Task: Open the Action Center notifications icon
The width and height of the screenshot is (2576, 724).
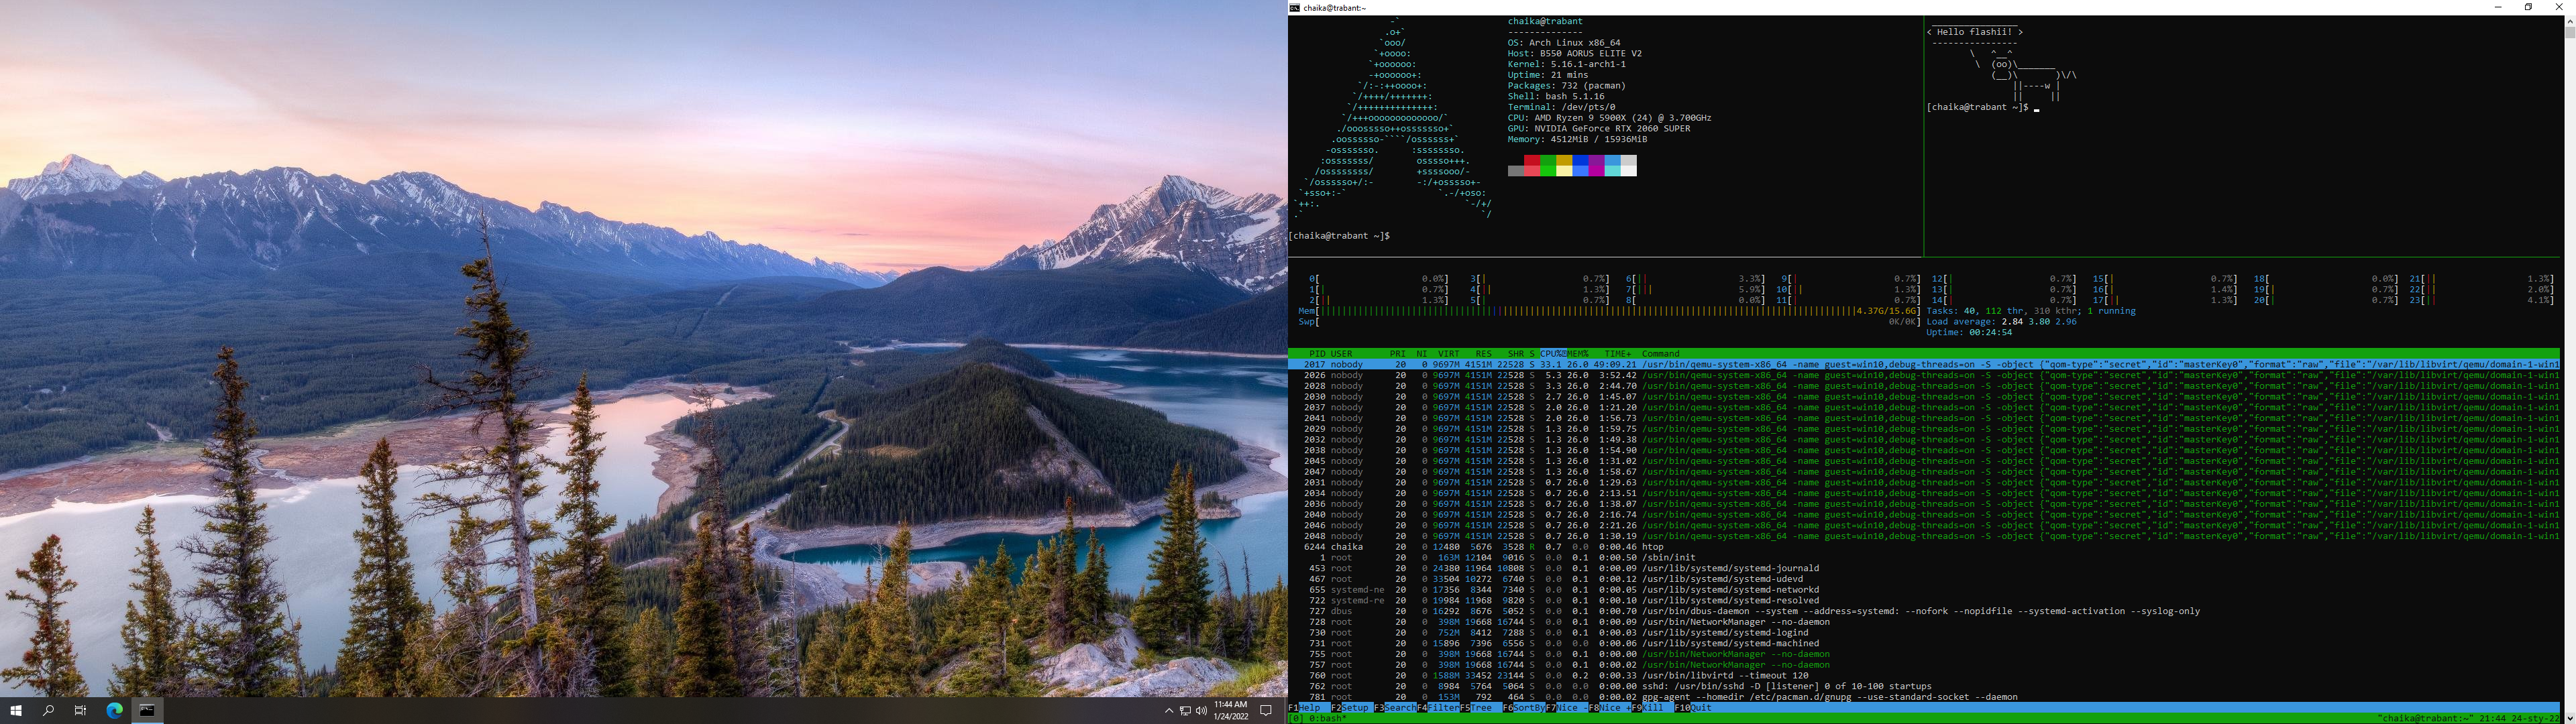Action: (1266, 711)
